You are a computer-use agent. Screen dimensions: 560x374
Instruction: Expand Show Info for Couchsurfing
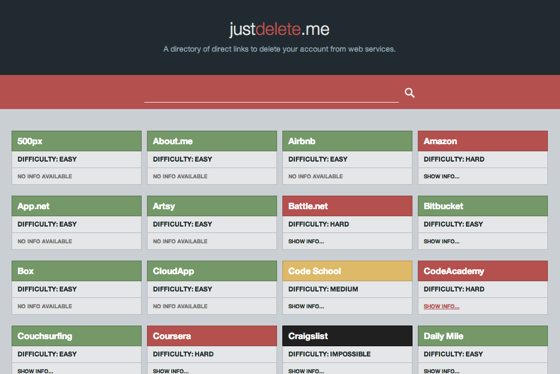tap(35, 371)
